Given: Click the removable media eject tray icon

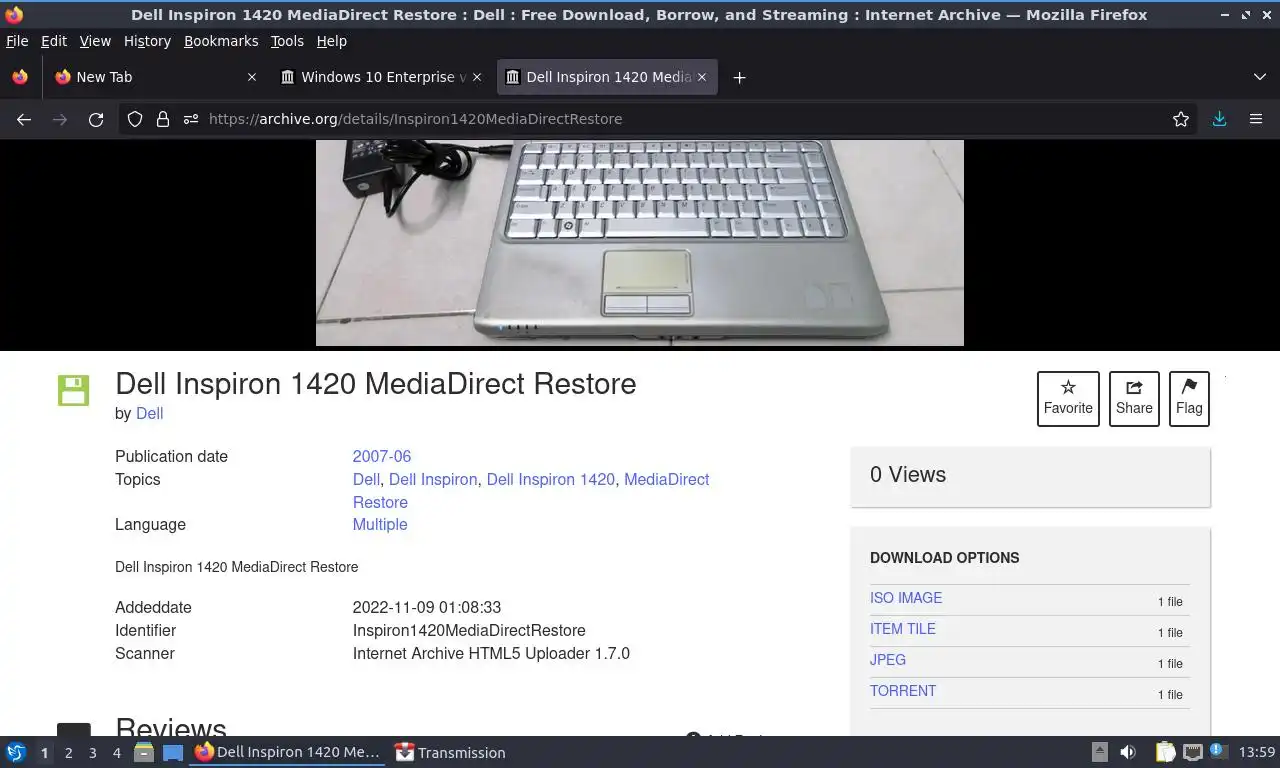Looking at the screenshot, I should [1099, 752].
